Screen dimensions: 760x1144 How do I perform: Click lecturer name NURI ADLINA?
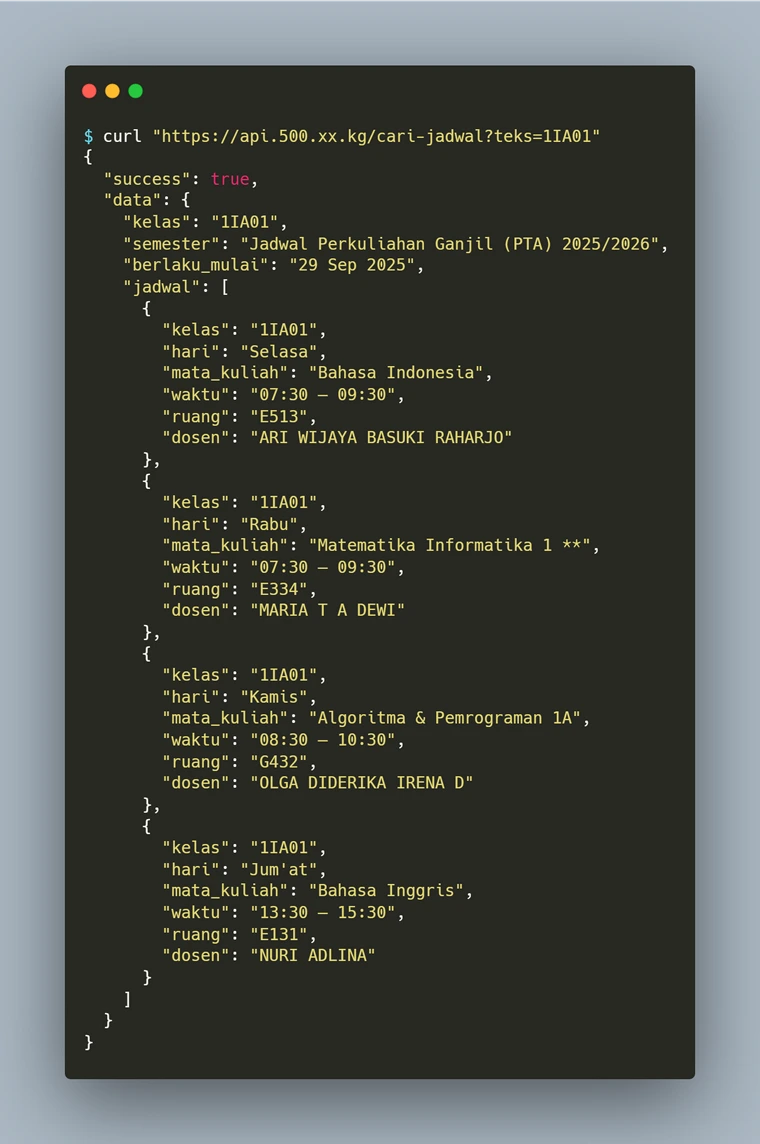tap(313, 956)
